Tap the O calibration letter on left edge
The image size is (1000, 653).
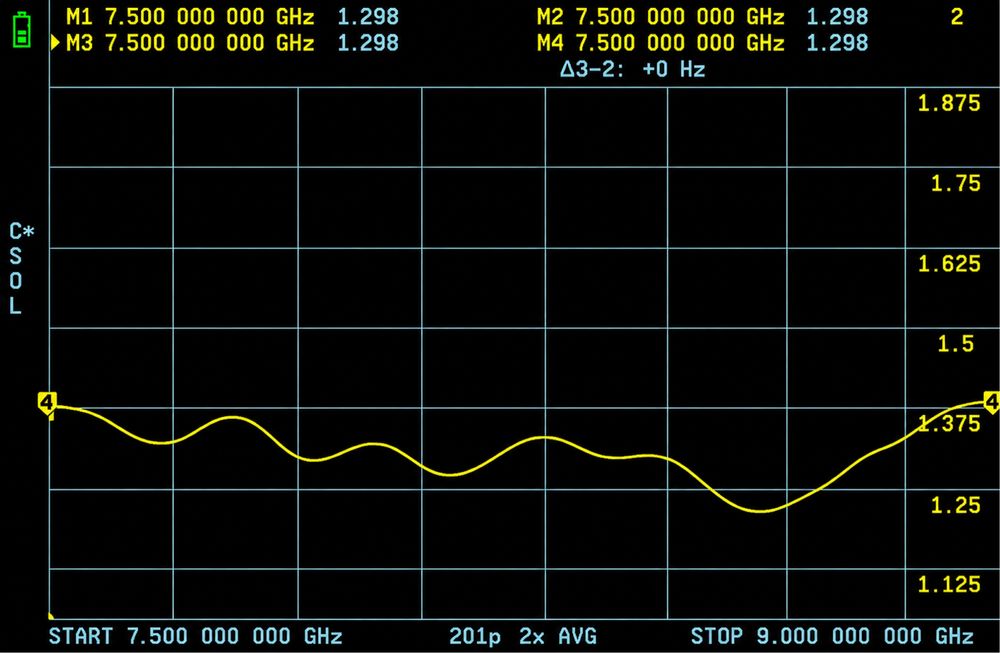(x=15, y=281)
